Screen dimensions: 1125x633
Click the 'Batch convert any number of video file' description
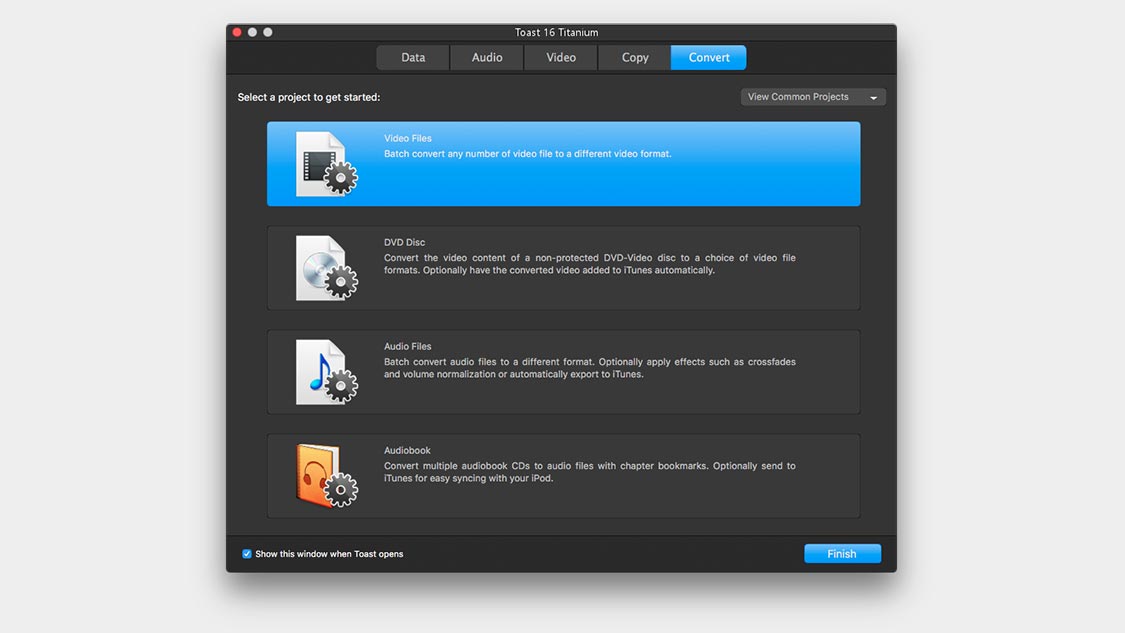527,154
